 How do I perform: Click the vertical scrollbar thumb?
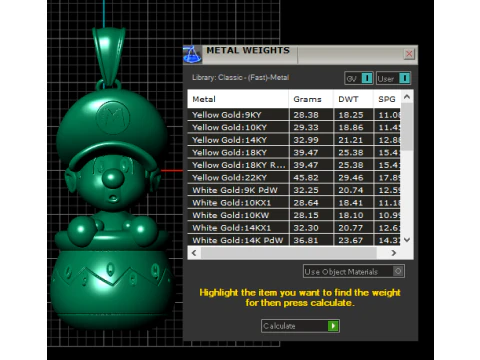[407, 127]
